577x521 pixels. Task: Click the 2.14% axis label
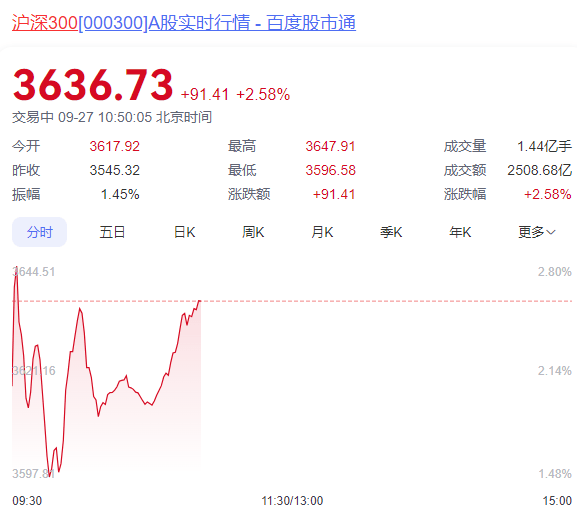coord(555,371)
